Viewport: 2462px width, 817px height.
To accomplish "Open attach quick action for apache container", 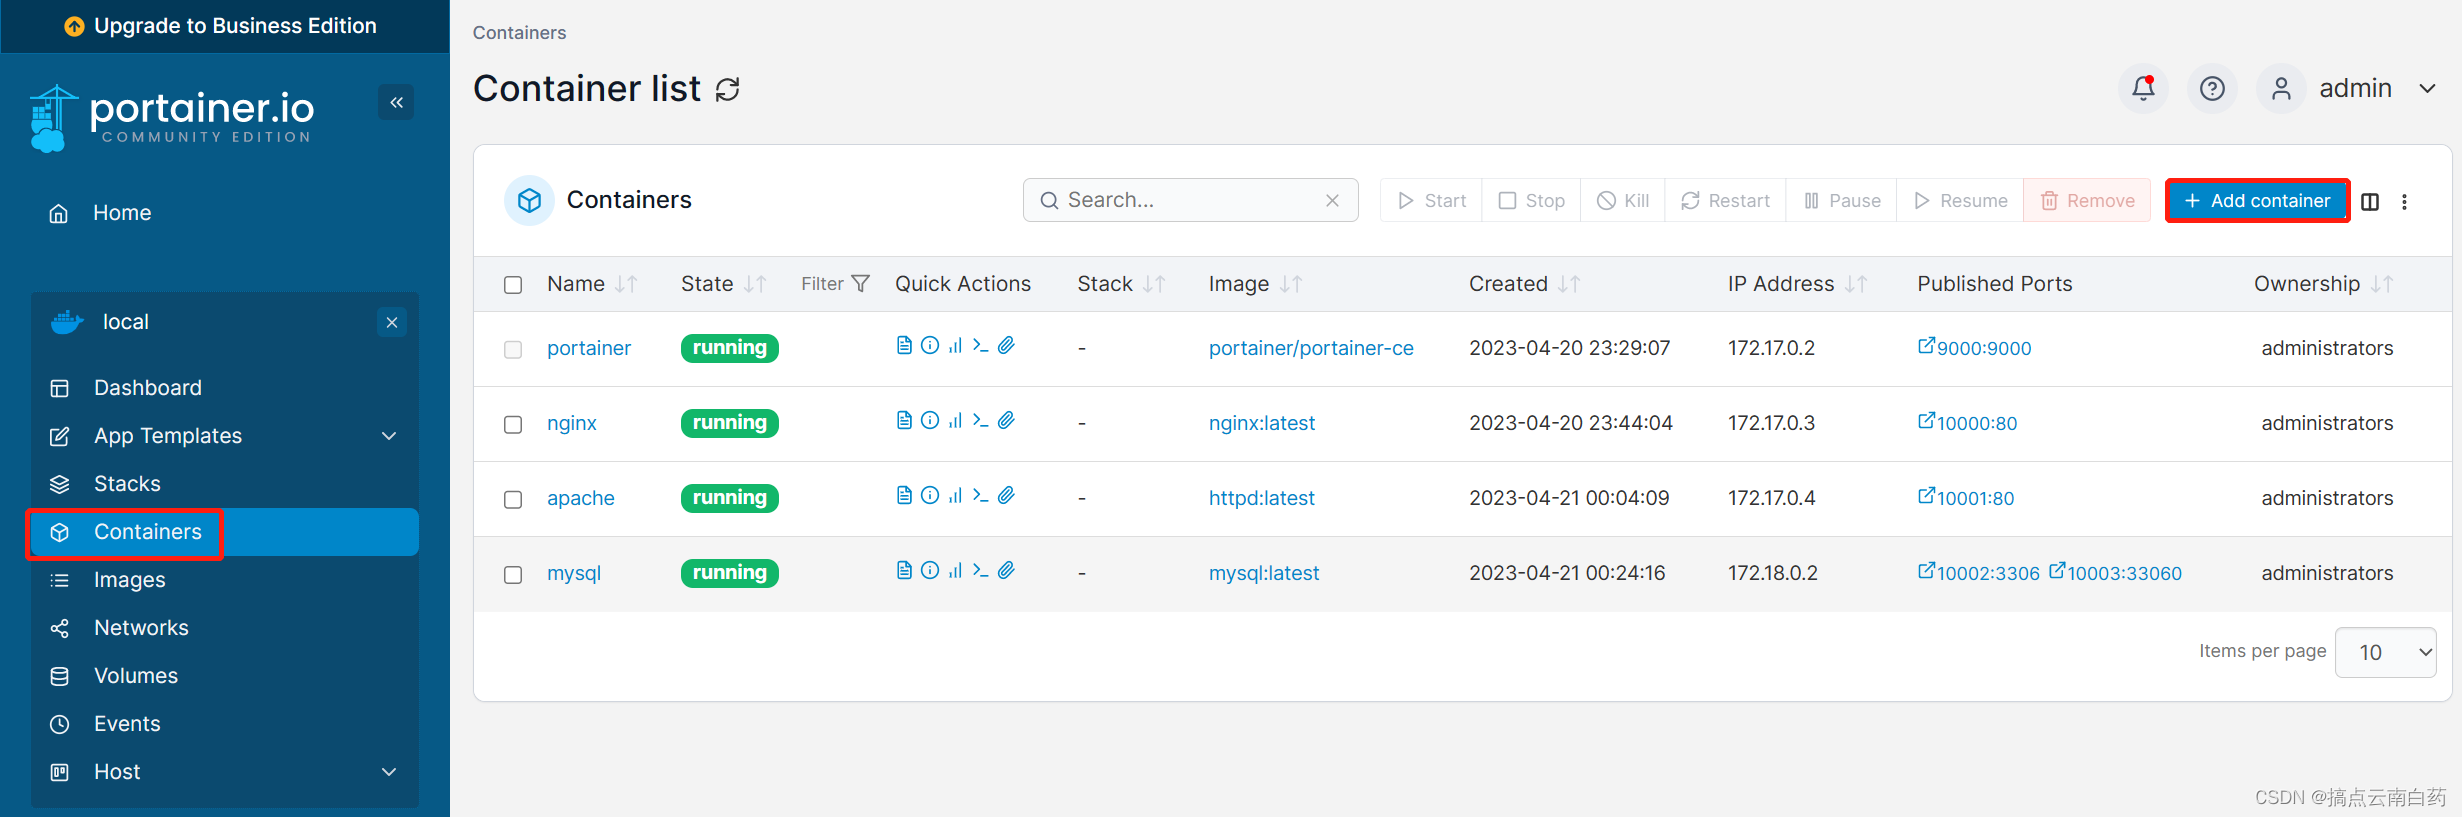I will point(1006,496).
